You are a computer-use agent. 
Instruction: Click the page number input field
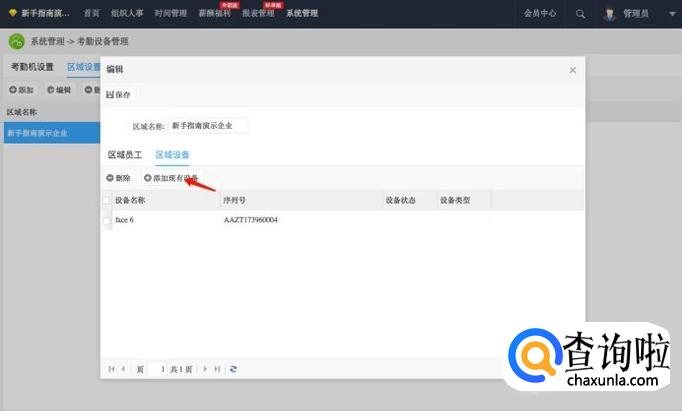[x=157, y=369]
